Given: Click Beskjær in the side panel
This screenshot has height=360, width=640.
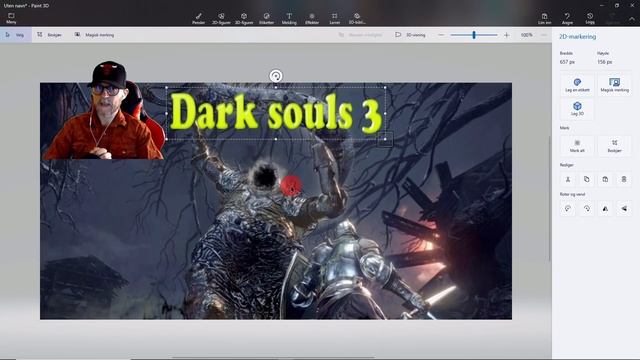Looking at the screenshot, I should tap(614, 146).
